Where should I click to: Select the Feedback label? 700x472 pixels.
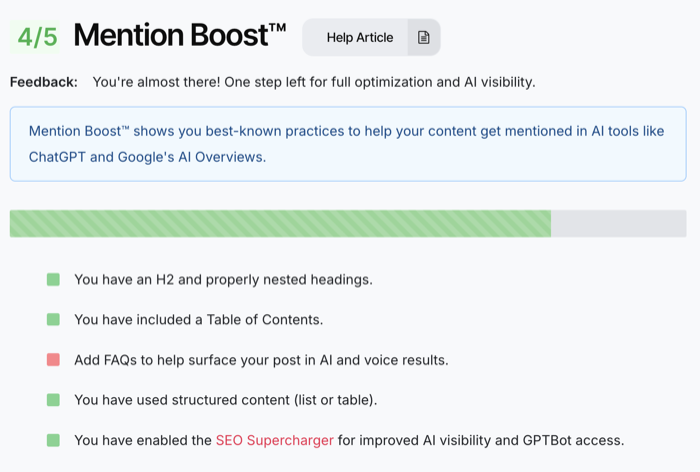[44, 82]
